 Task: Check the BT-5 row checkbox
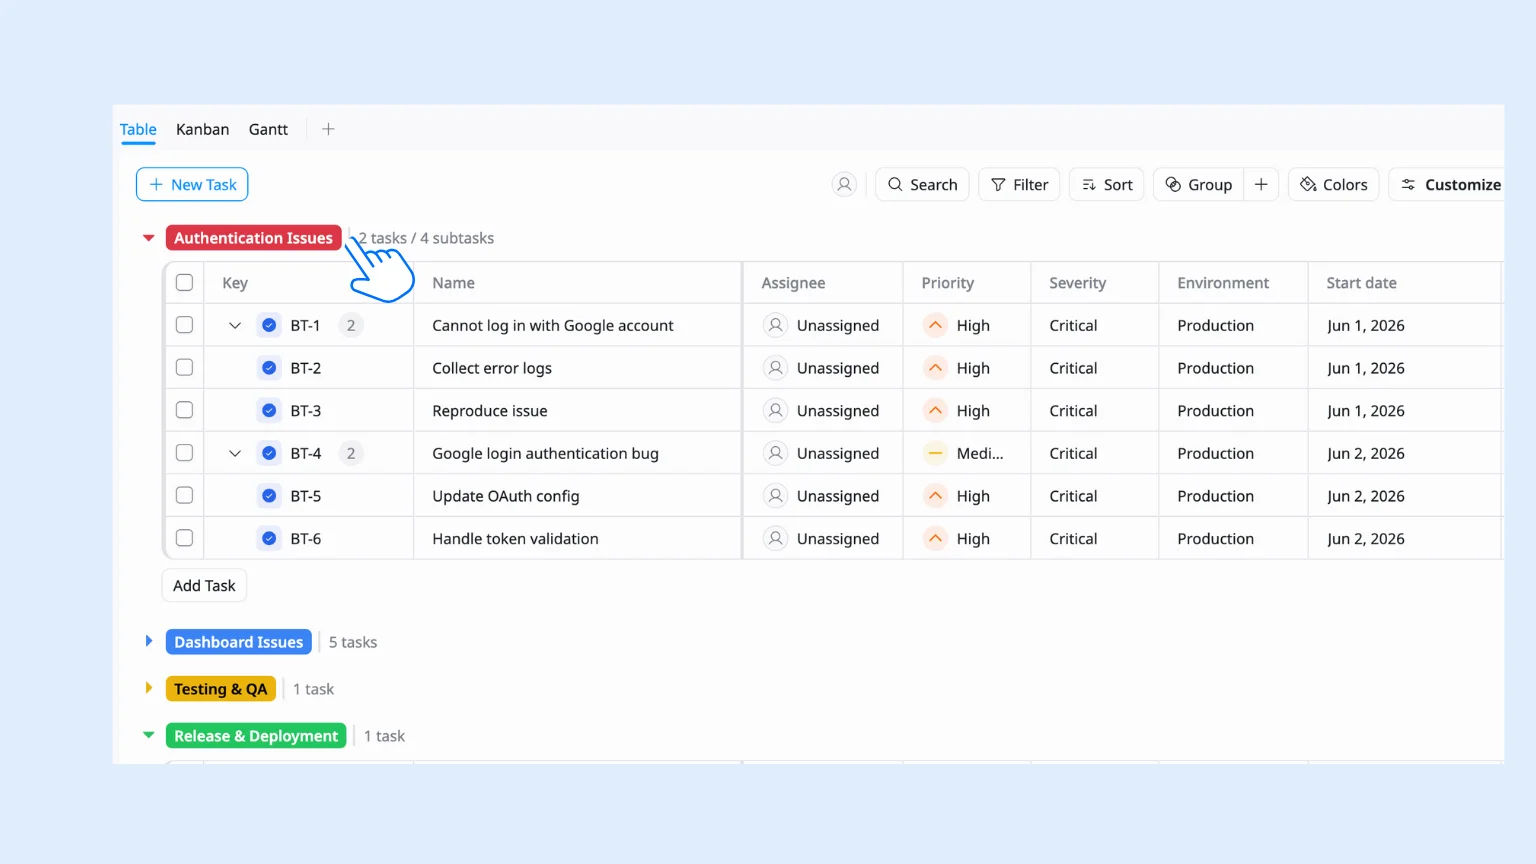click(184, 495)
